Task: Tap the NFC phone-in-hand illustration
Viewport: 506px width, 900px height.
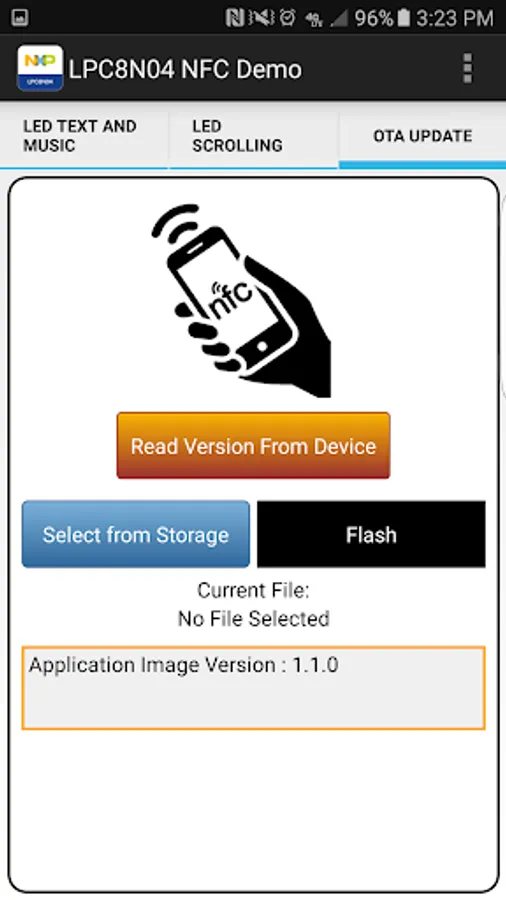Action: tap(242, 301)
